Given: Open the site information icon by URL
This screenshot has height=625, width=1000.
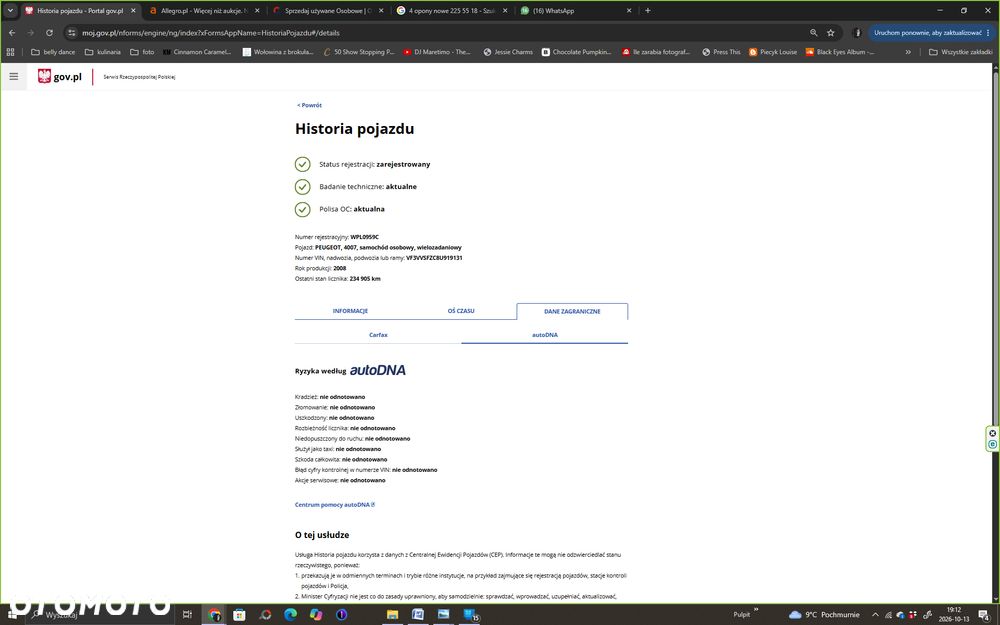Looking at the screenshot, I should pyautogui.click(x=71, y=33).
